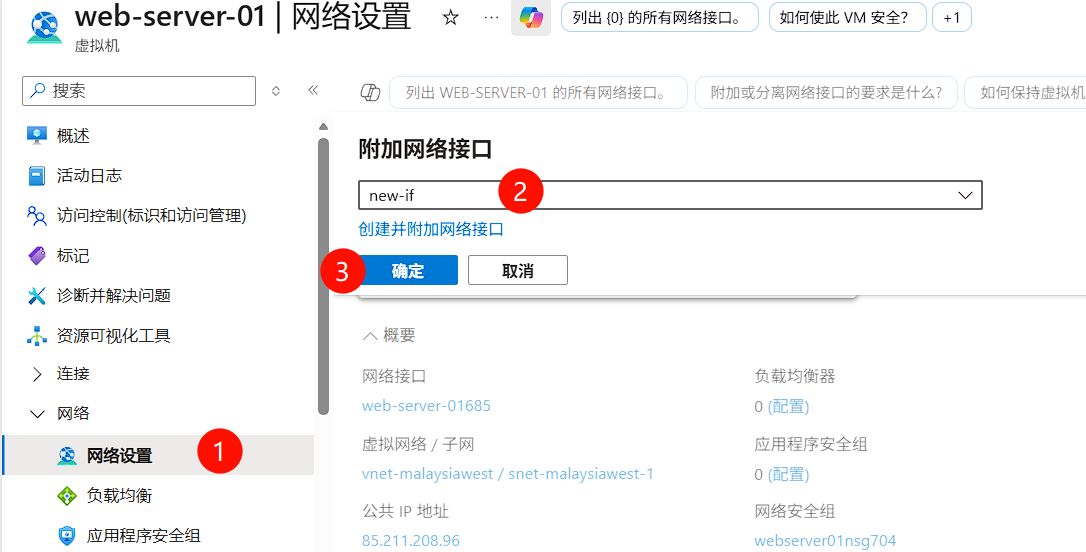Toggle the expand/collapse all arrows in the sidebar
The width and height of the screenshot is (1086, 552).
pyautogui.click(x=276, y=91)
